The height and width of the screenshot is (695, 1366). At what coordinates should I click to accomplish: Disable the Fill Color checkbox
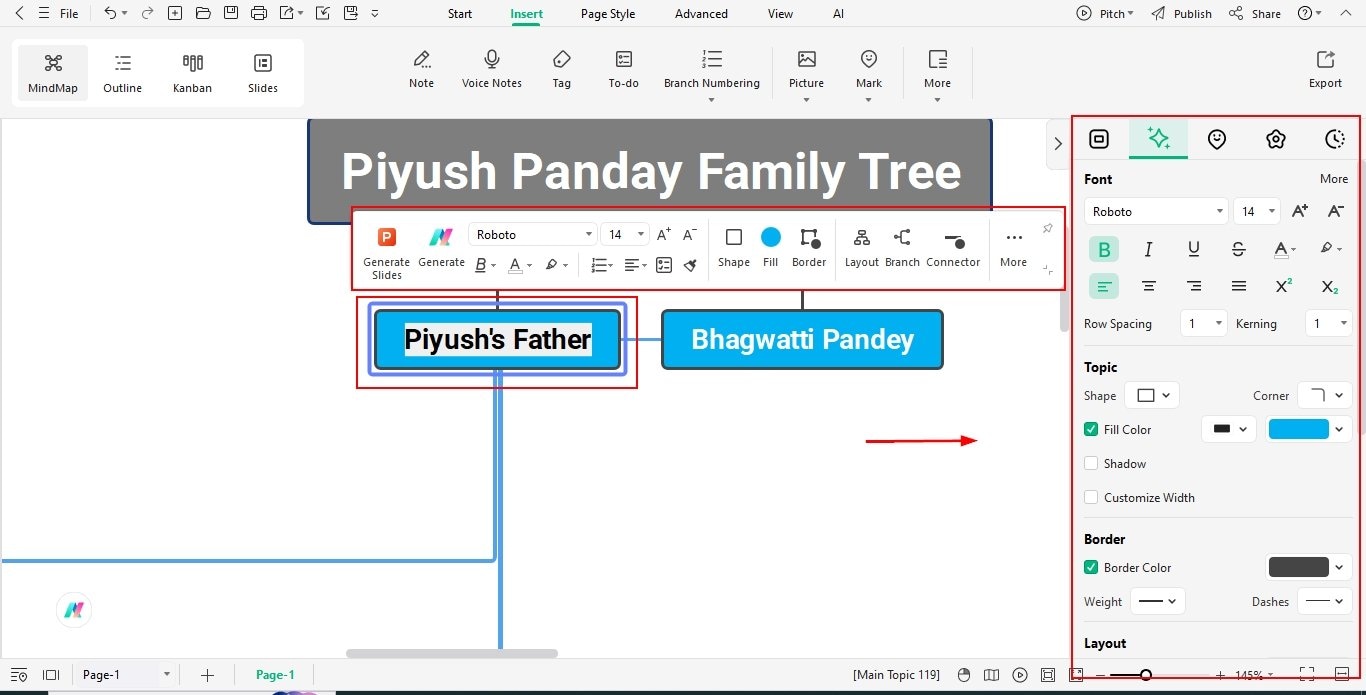pos(1091,429)
